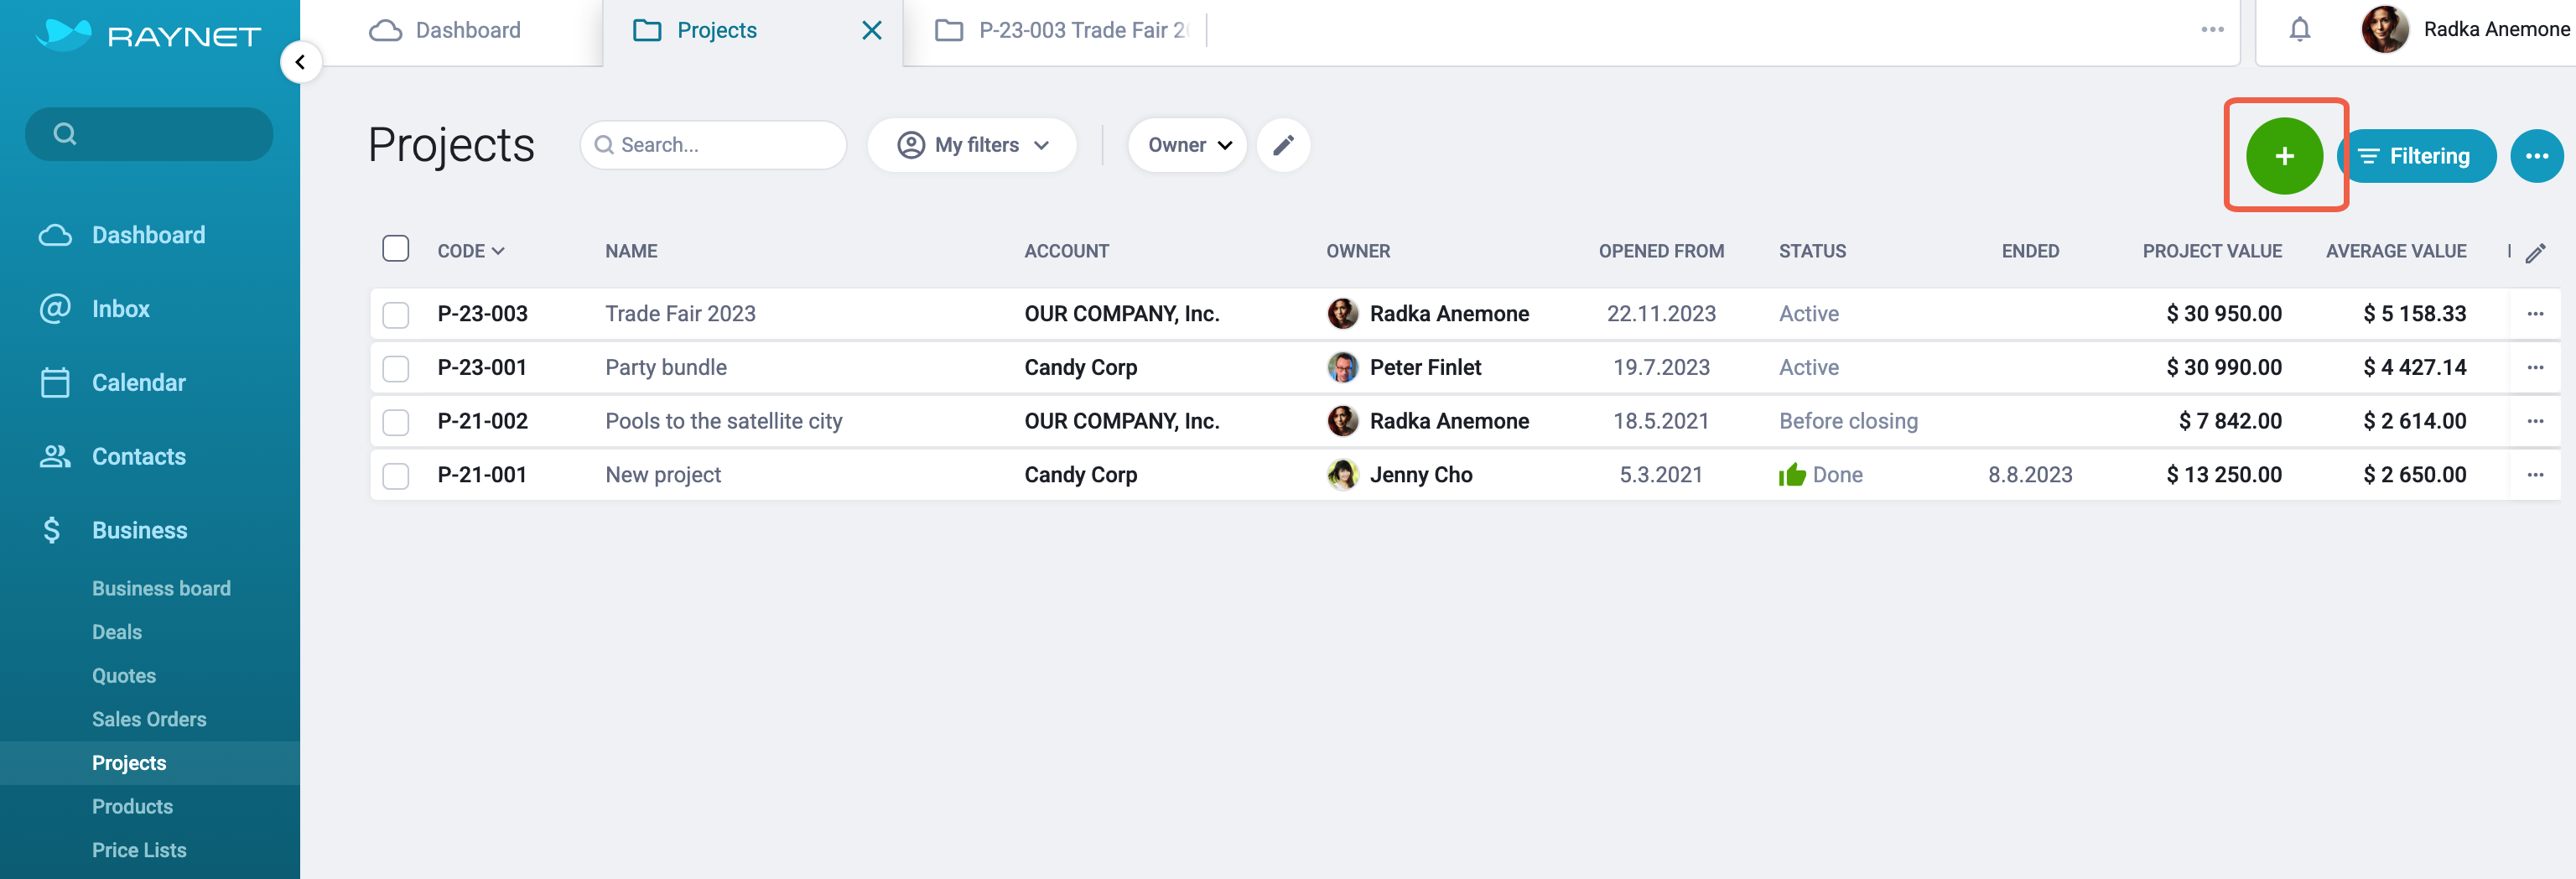
Task: Edit table columns with the header pencil icon
Action: [x=2535, y=252]
